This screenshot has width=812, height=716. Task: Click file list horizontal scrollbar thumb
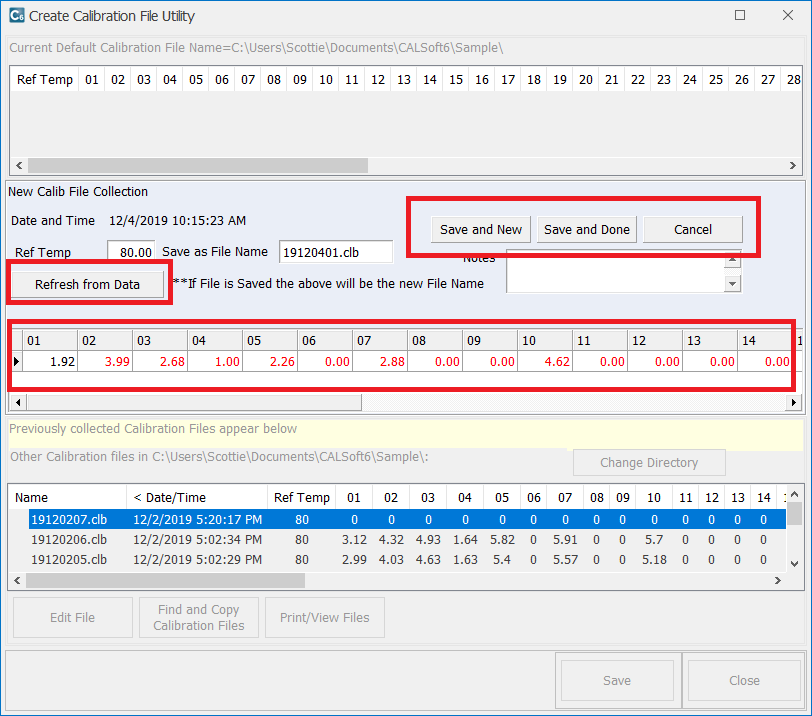(166, 581)
